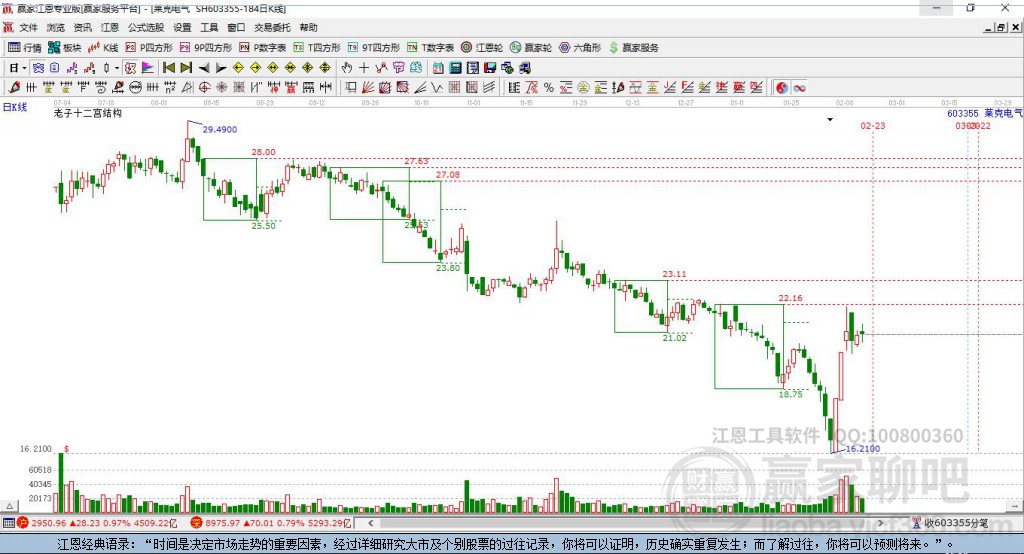Select the percent % retracement tool
Viewport: 1024px width, 554px height.
[x=549, y=88]
